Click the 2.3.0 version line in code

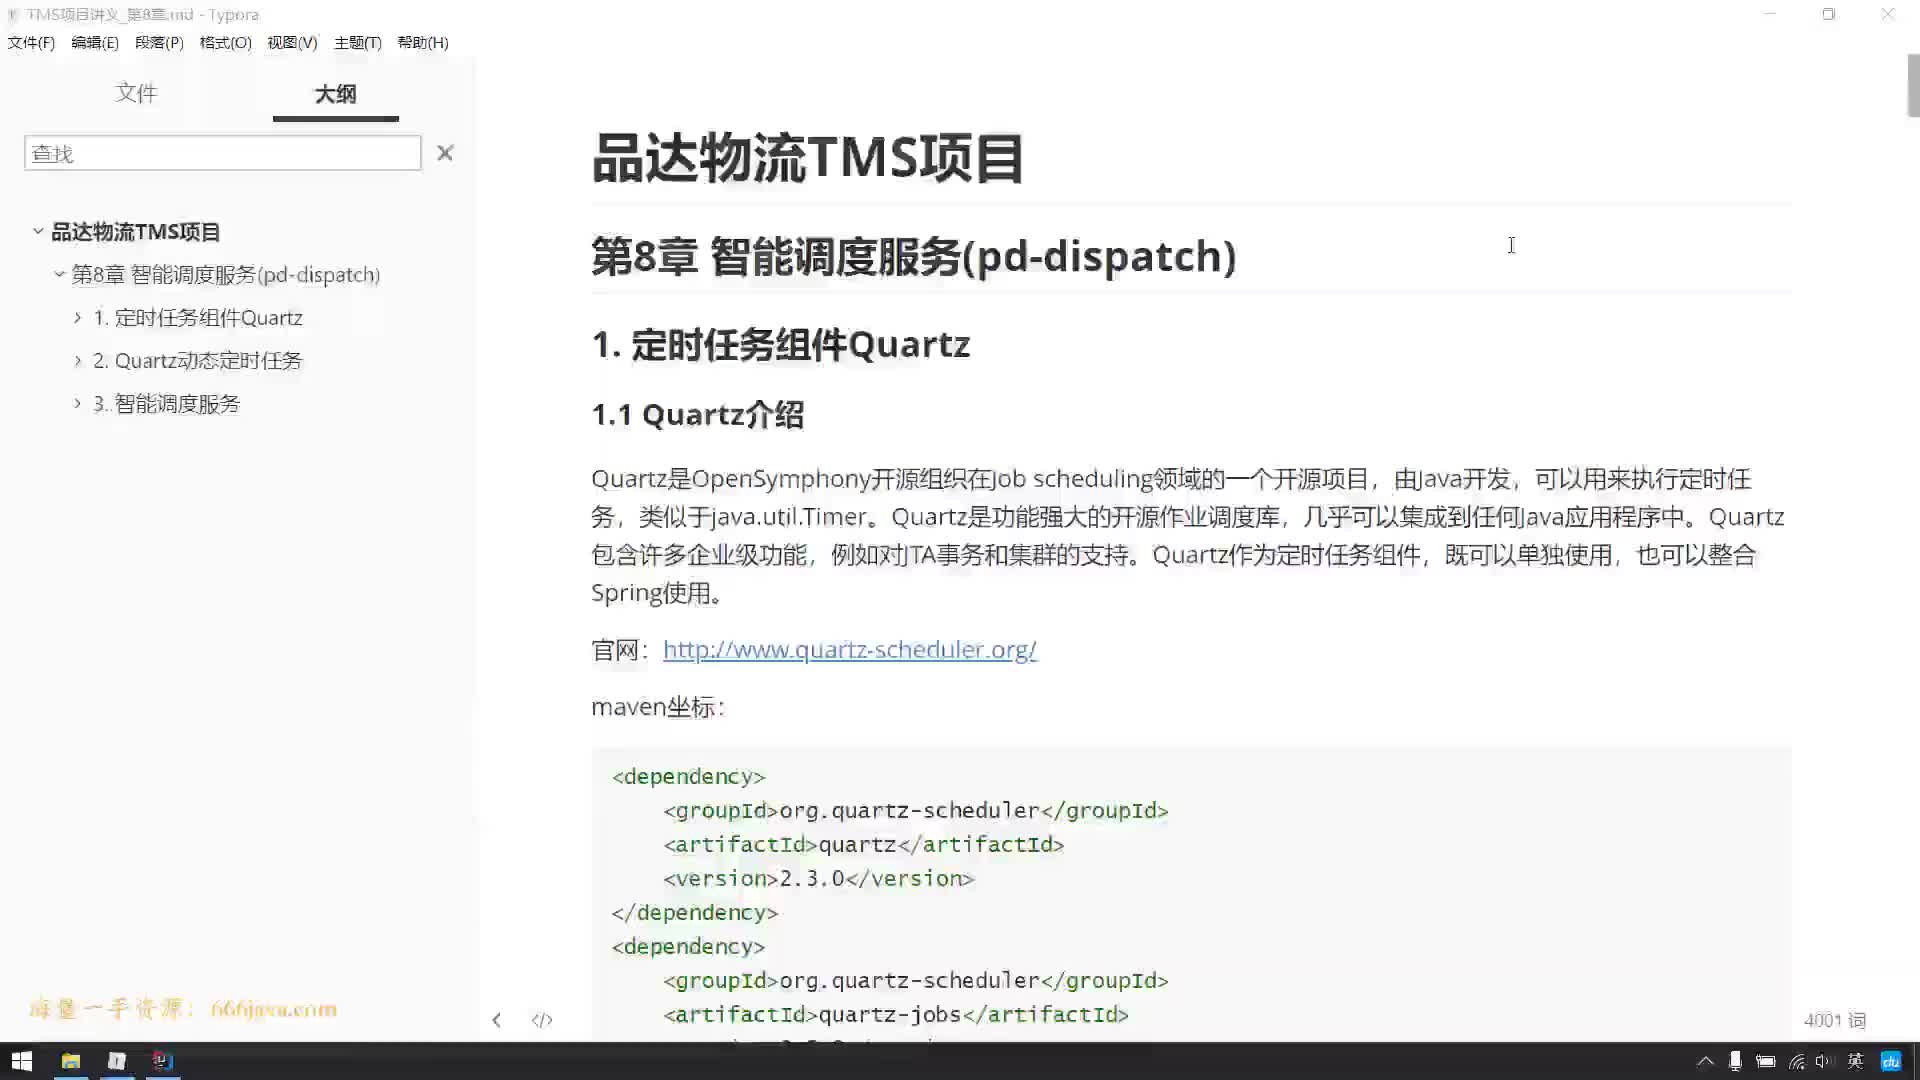[x=818, y=878]
